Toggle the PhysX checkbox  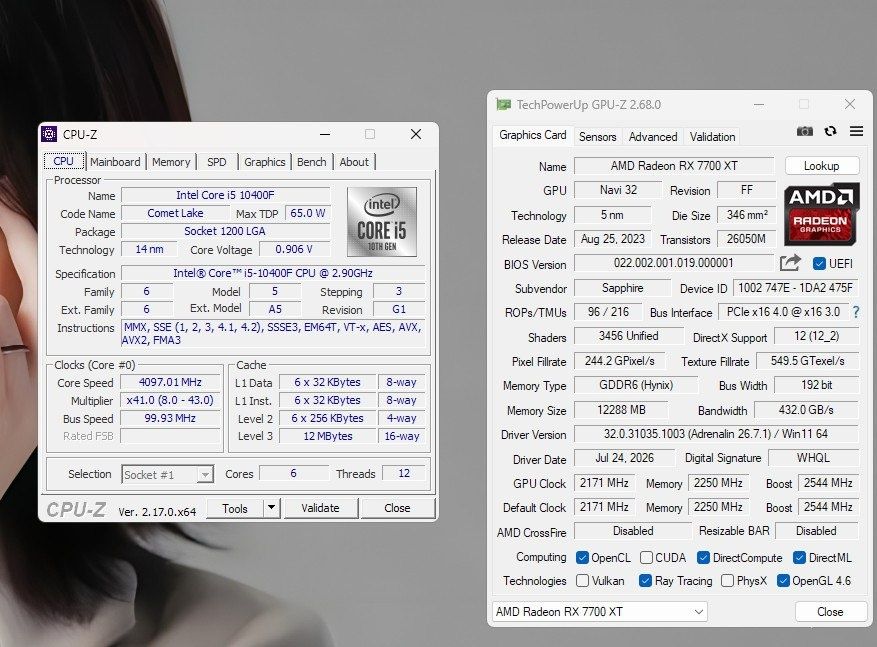728,580
